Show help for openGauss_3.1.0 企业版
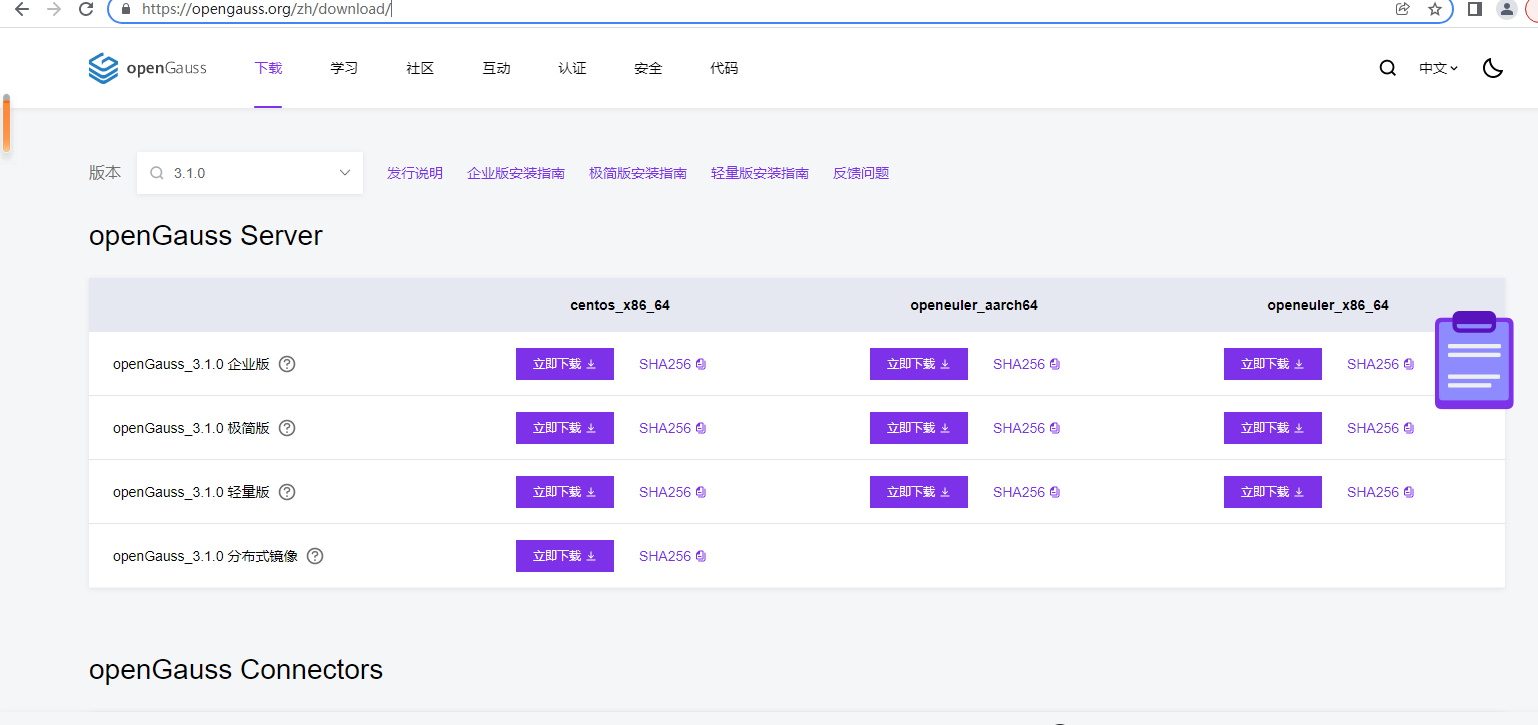 287,364
